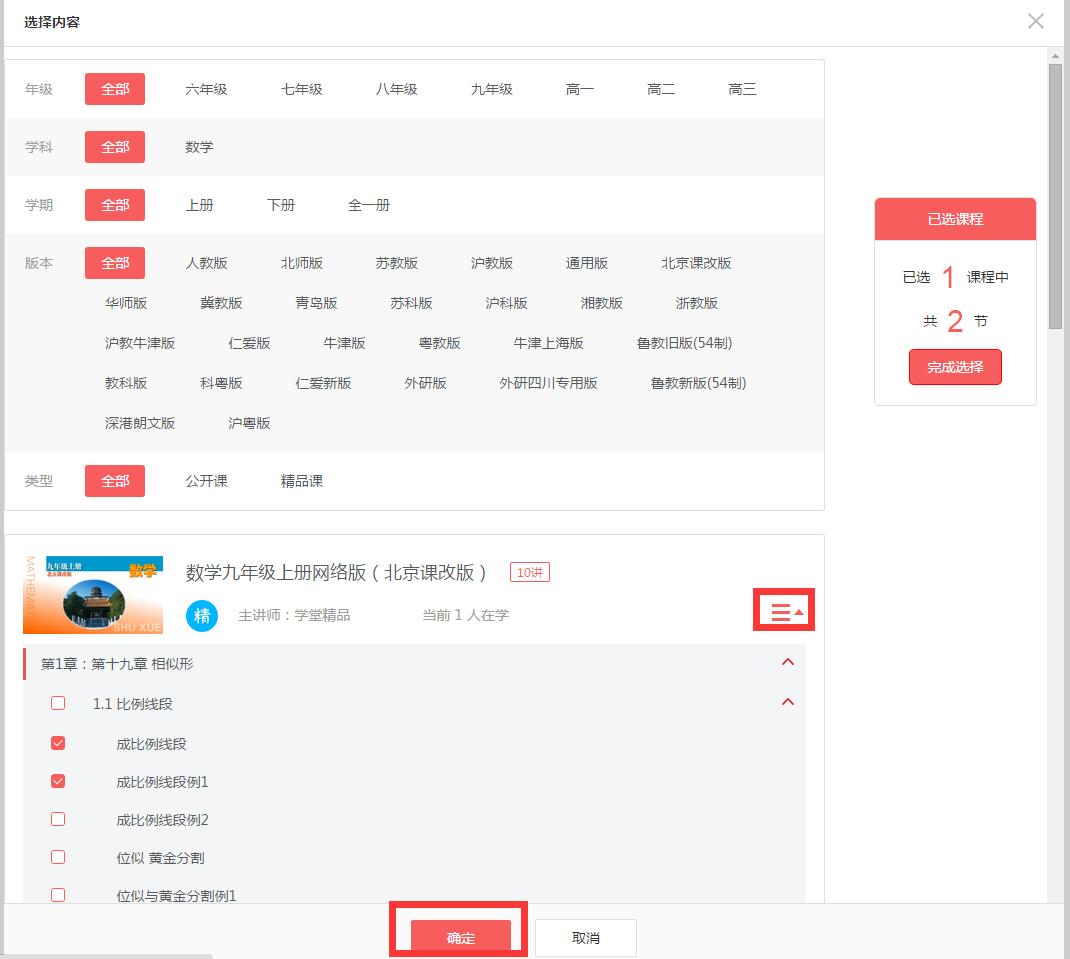Image resolution: width=1070 pixels, height=959 pixels.
Task: Collapse the 1.1 比例线段 section
Action: [788, 702]
